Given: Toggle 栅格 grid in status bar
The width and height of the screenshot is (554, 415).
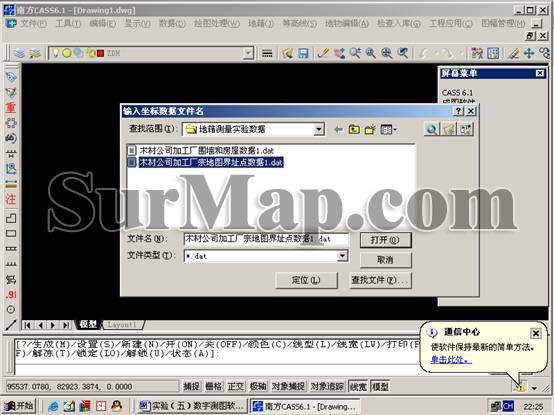Looking at the screenshot, I should pyautogui.click(x=213, y=386).
